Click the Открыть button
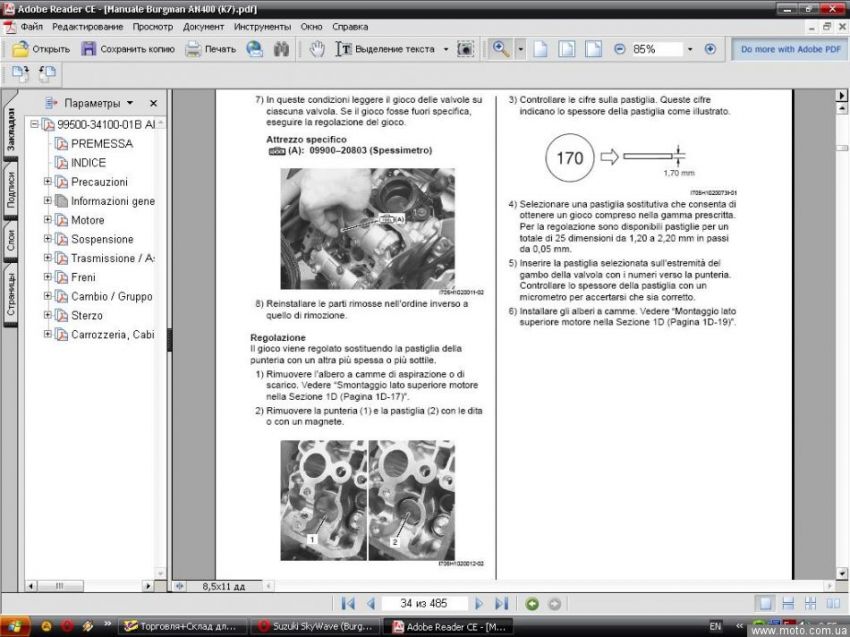The height and width of the screenshot is (637, 850). tap(41, 49)
